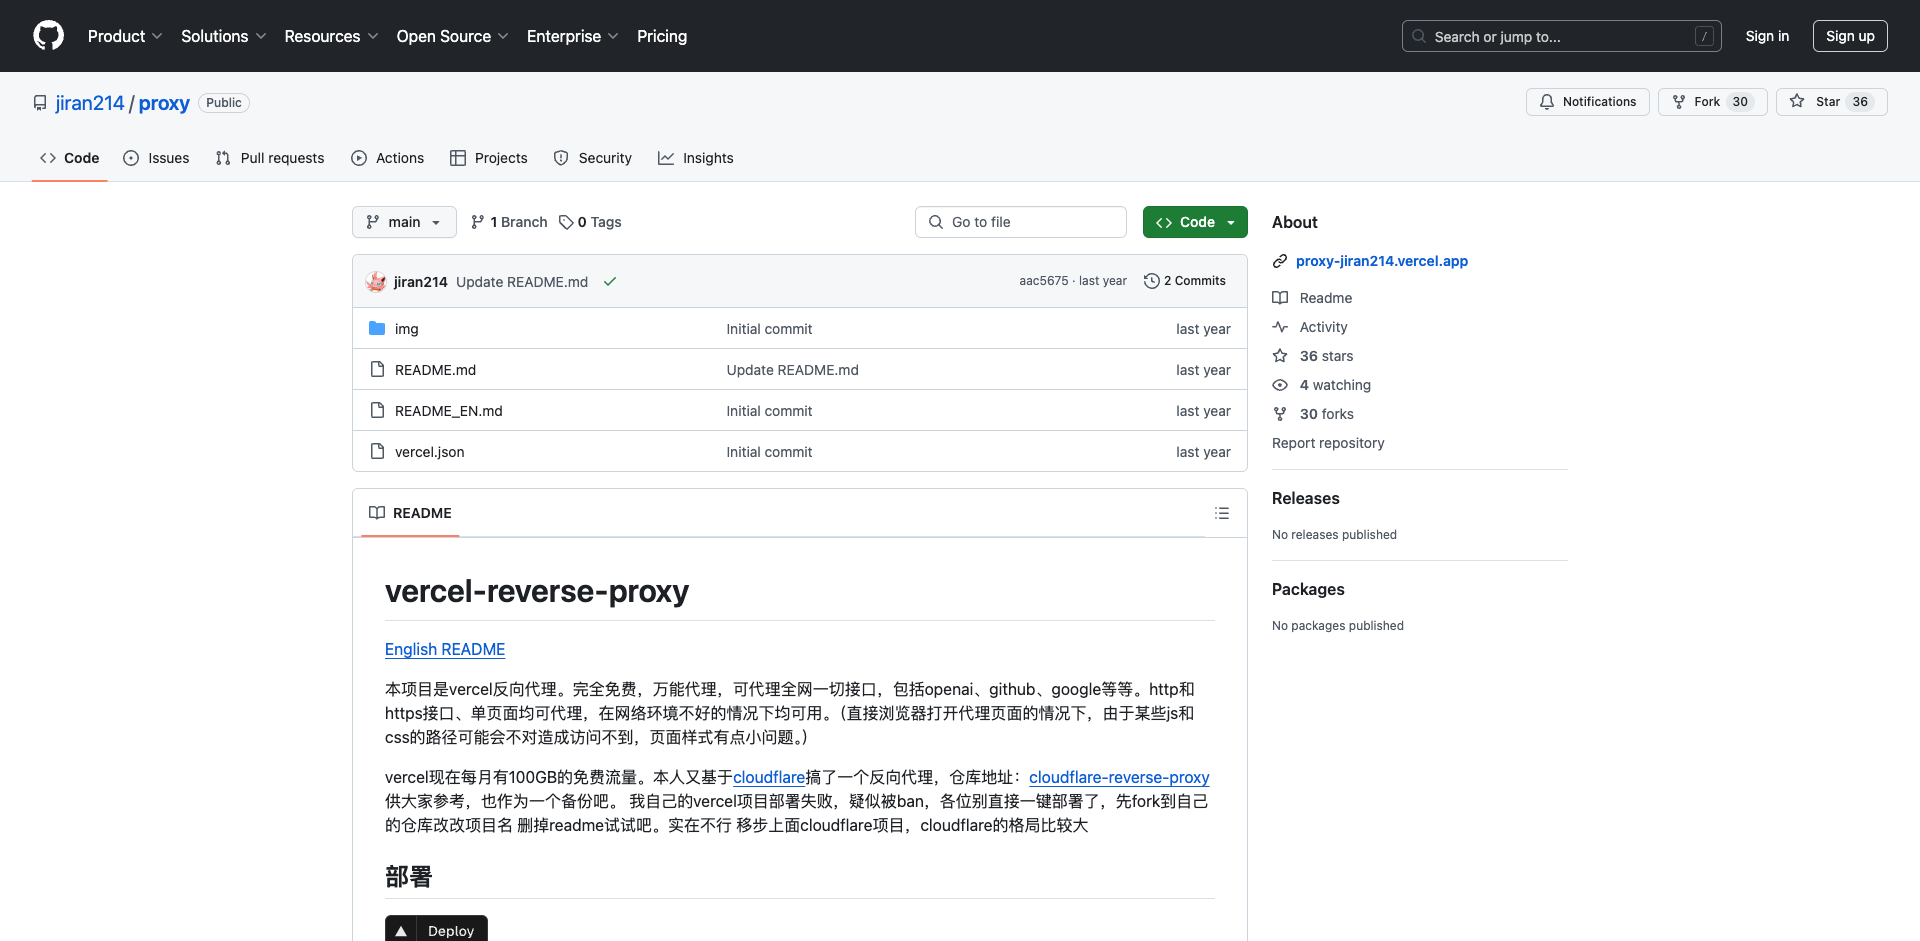Open Update README.md message in file row
The width and height of the screenshot is (1920, 941).
coord(792,370)
